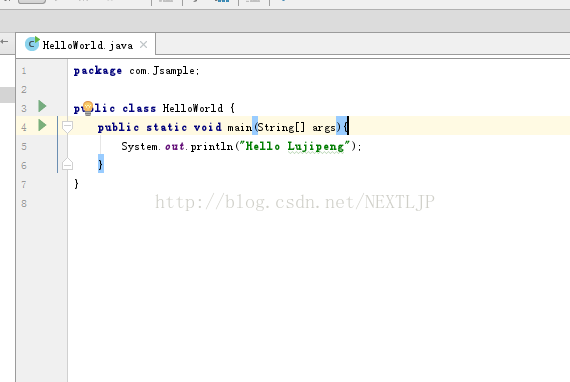Close the HelloWorld.java tab
This screenshot has height=382, width=570.
(144, 44)
